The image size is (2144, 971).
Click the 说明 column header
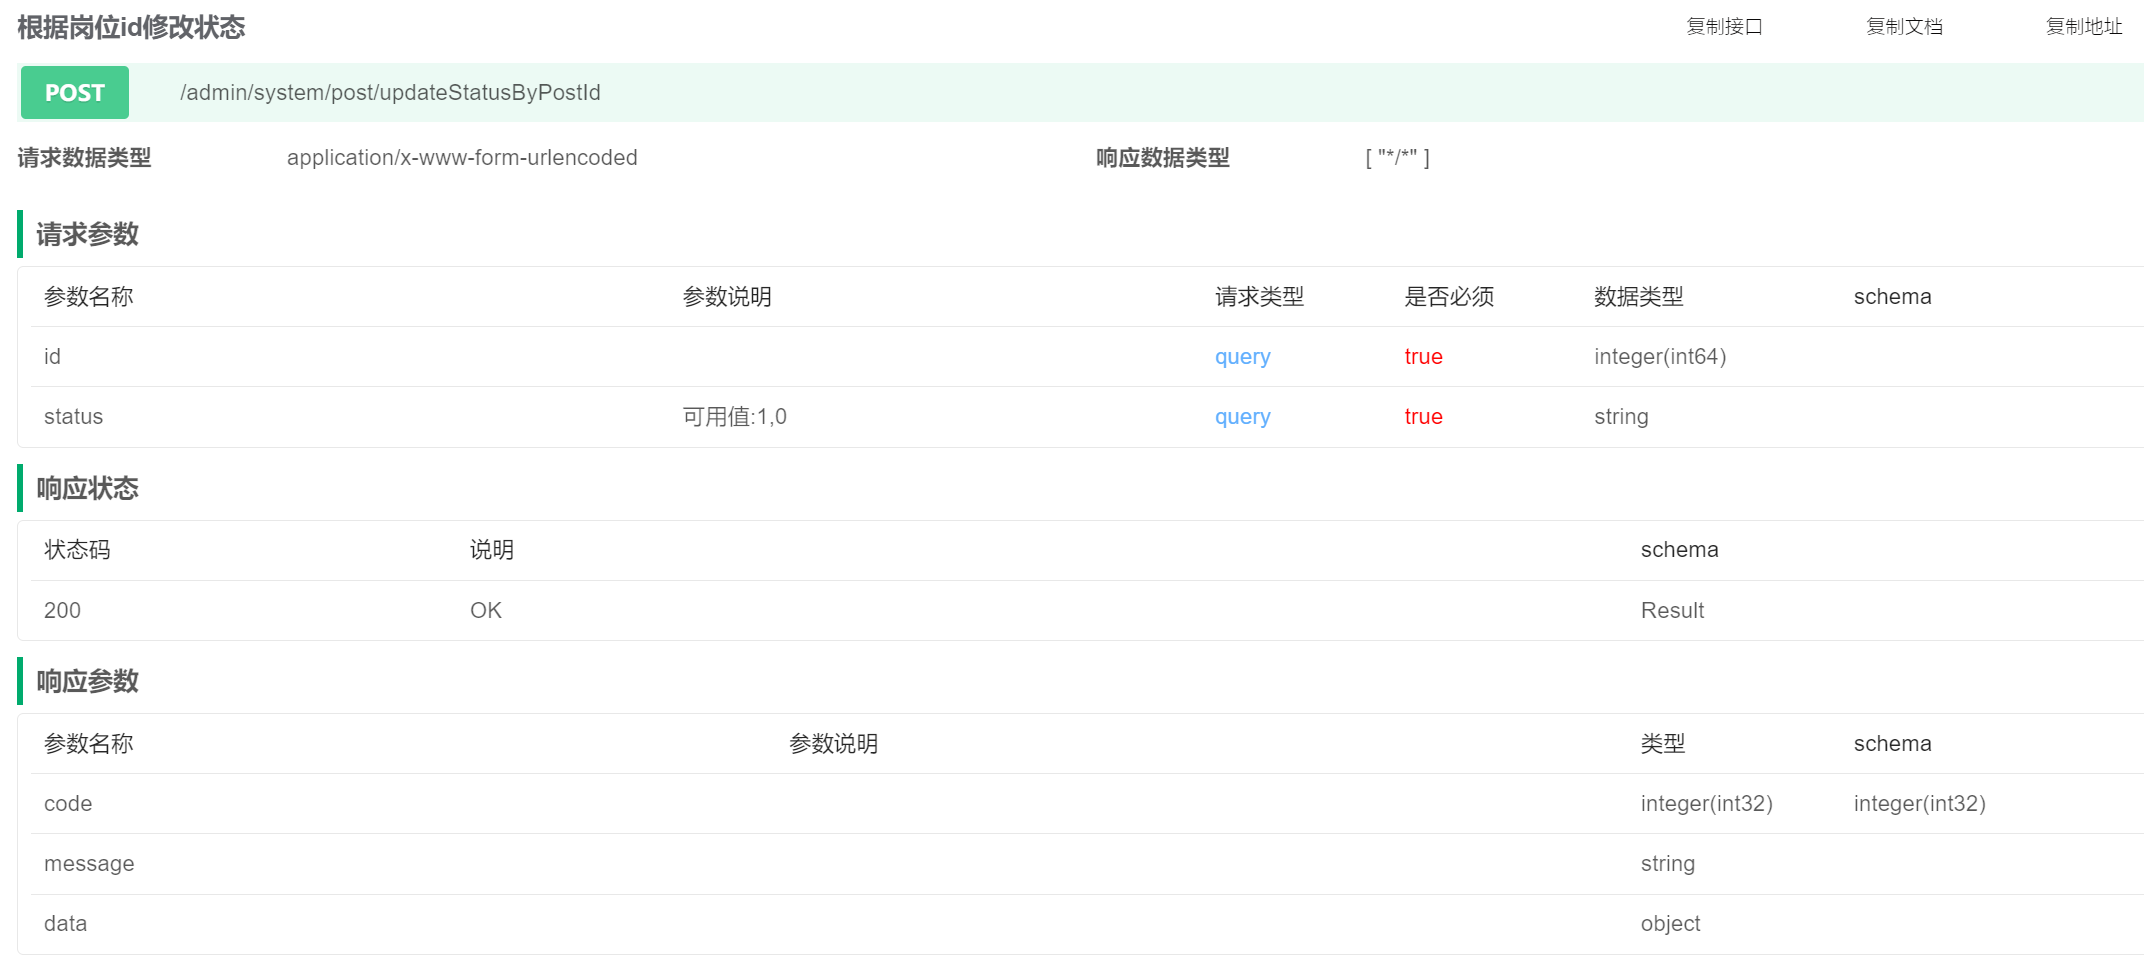[492, 550]
